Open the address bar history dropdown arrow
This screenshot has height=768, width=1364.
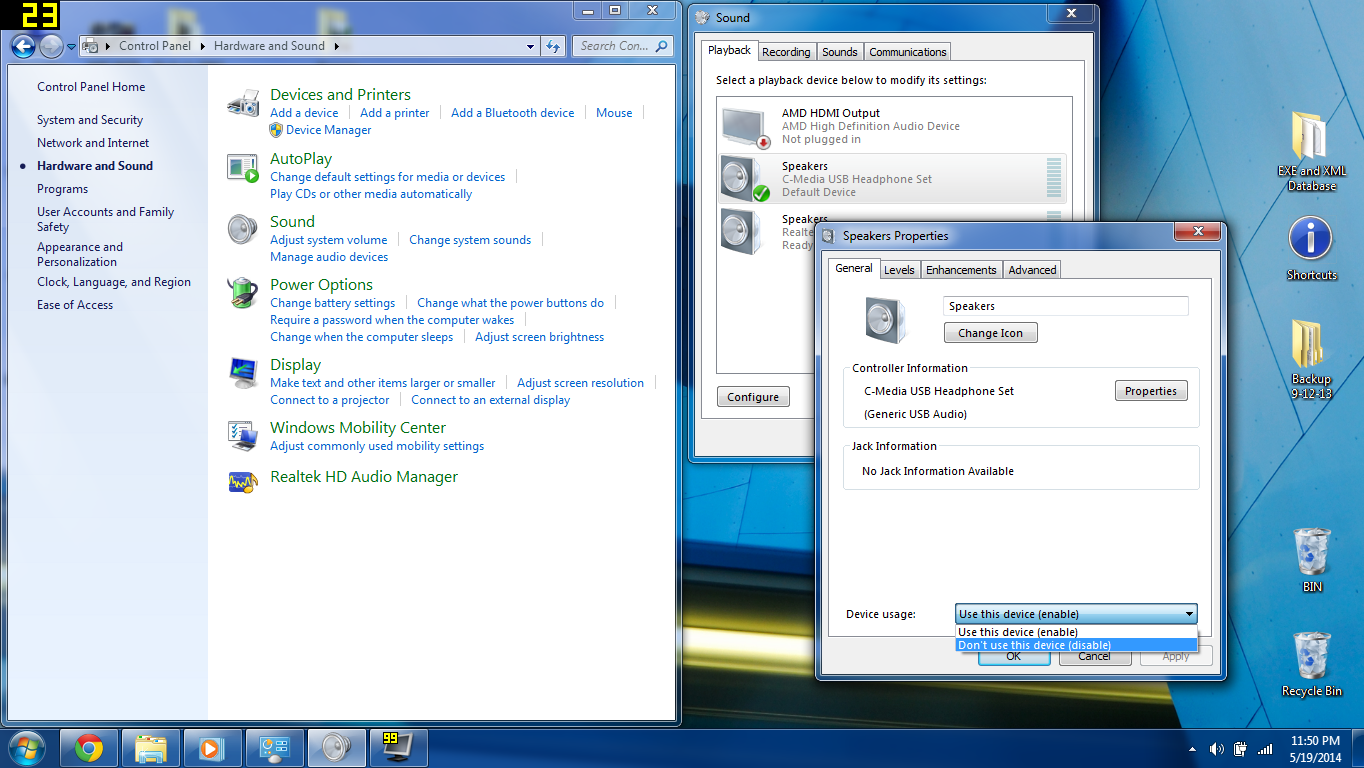coord(530,46)
